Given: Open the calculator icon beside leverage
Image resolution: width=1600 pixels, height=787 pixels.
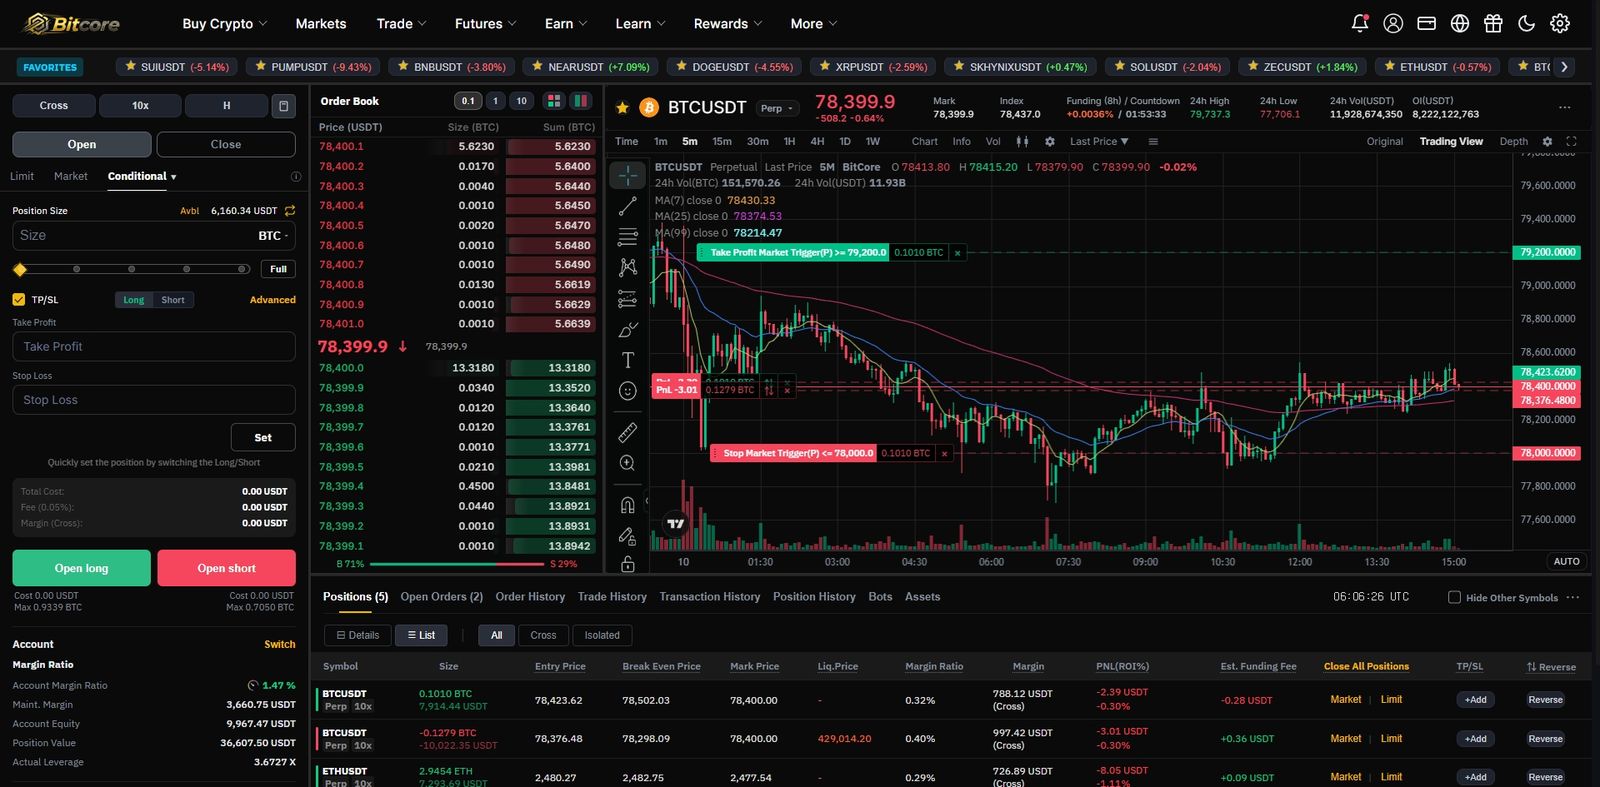Looking at the screenshot, I should pos(284,105).
